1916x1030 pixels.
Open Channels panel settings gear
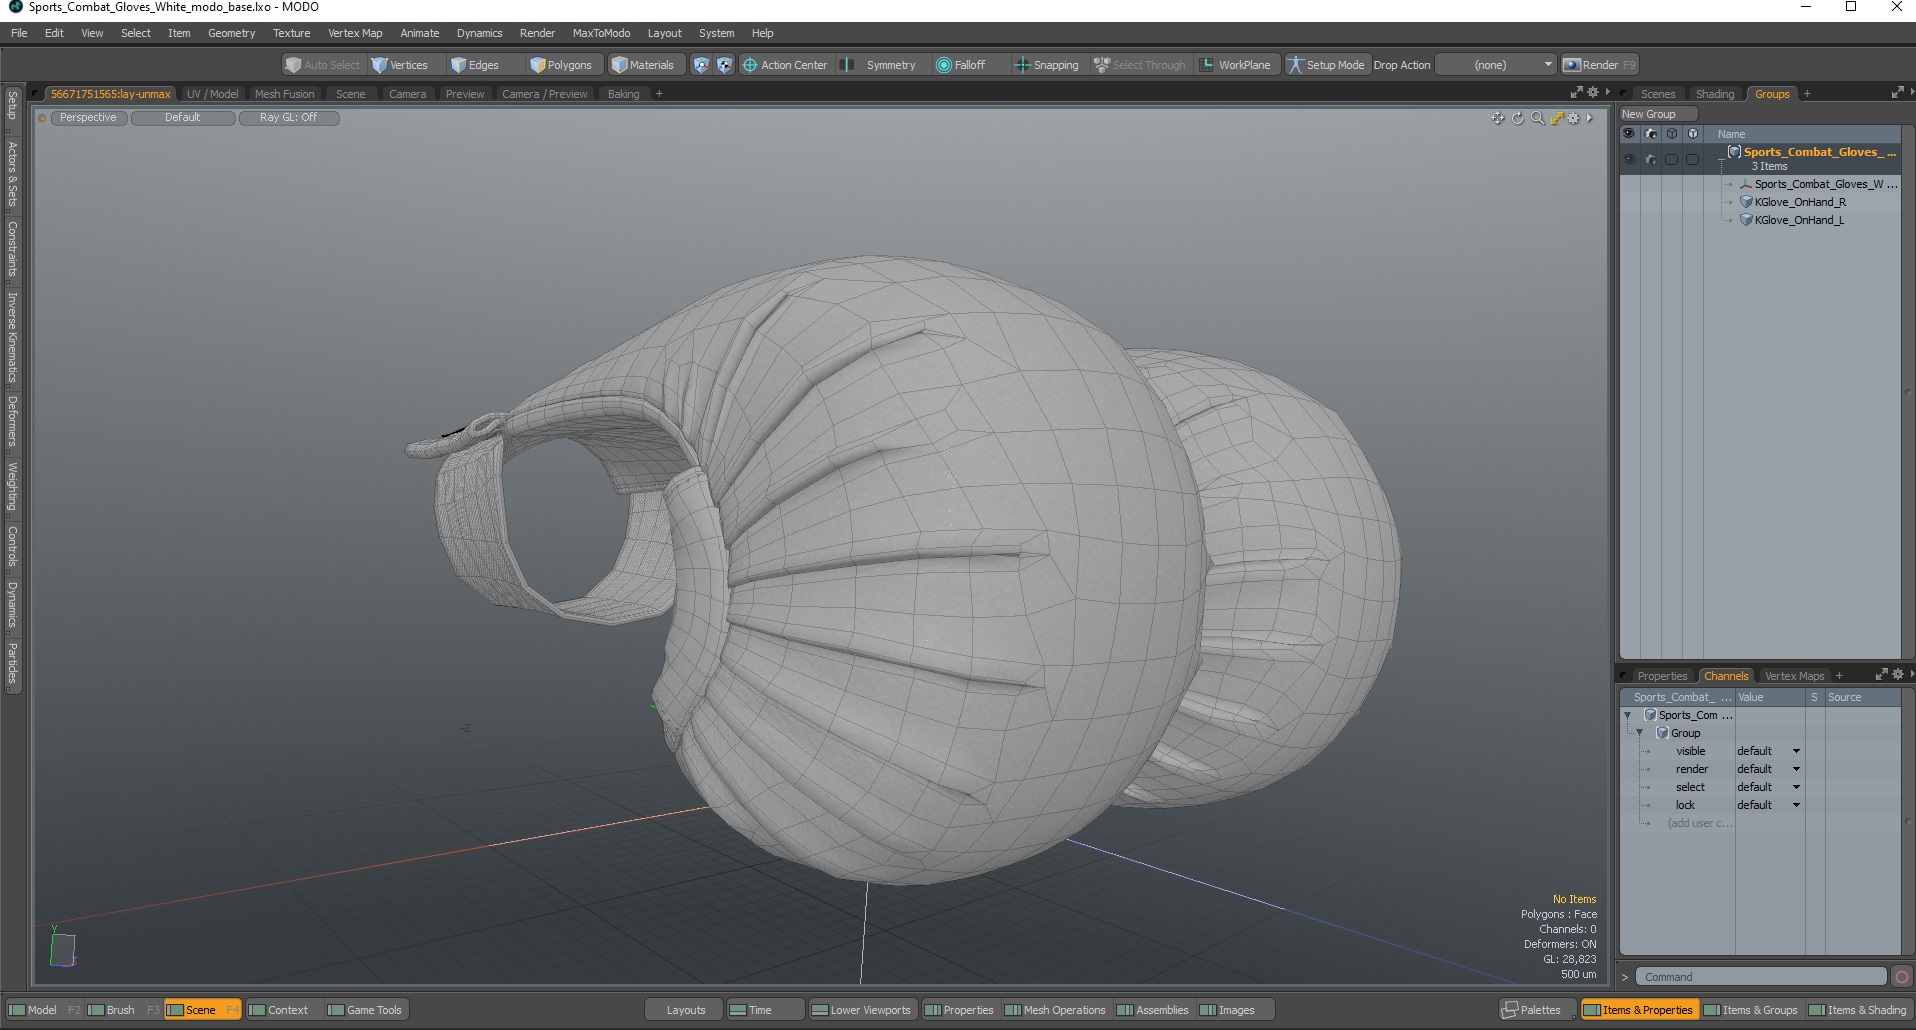[x=1897, y=675]
